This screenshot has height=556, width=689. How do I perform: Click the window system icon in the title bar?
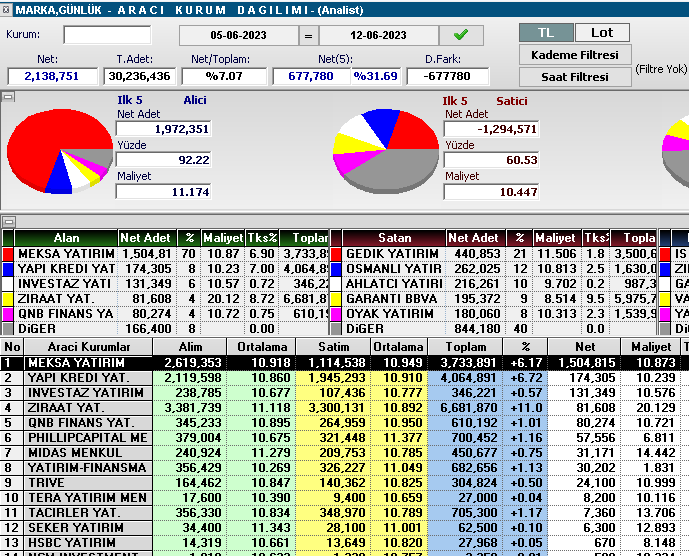6,10
